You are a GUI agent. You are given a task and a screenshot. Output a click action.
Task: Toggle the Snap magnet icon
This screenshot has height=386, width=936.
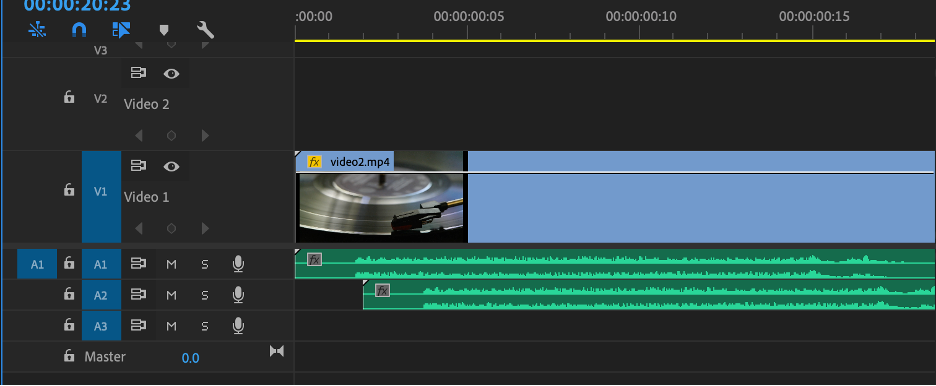tap(79, 29)
